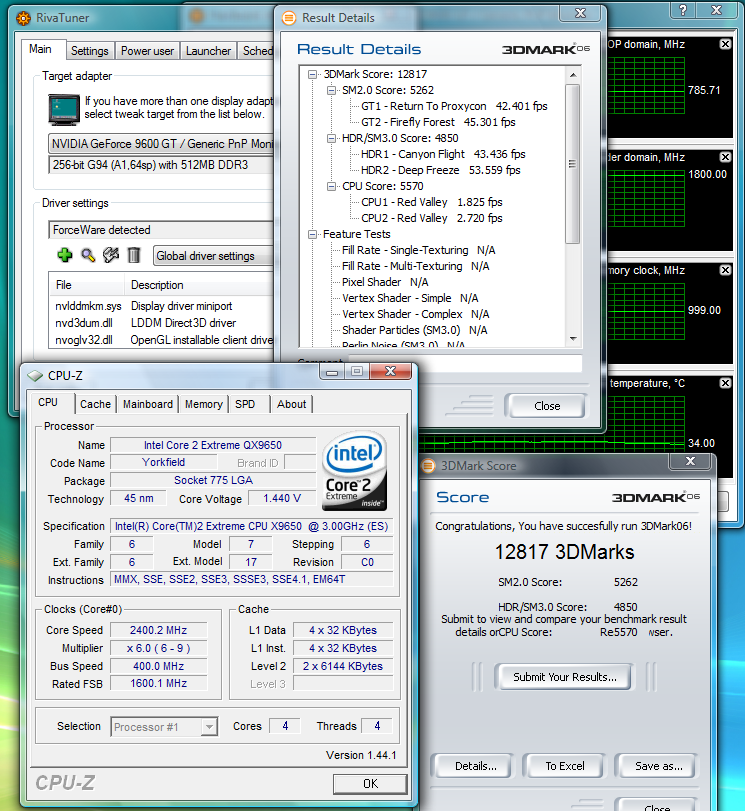The height and width of the screenshot is (811, 745).
Task: Click Close in the Result Details window
Action: 546,406
